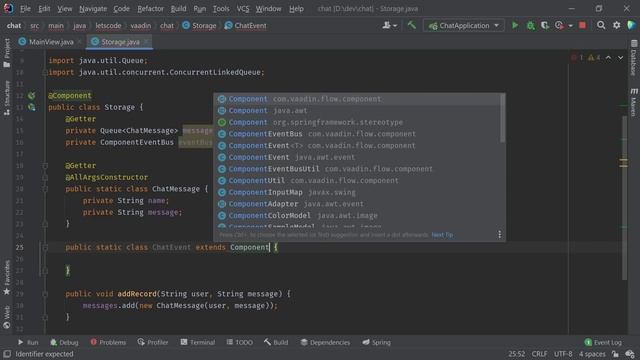Open the VCS menu
The width and height of the screenshot is (640, 360).
[x=243, y=9]
